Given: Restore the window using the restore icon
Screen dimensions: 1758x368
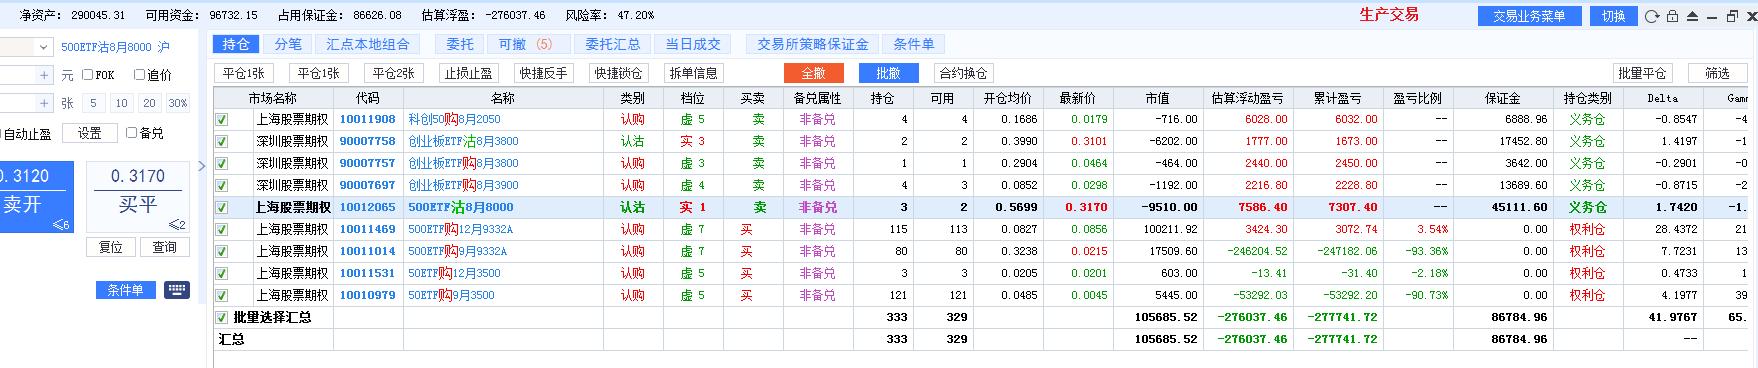Looking at the screenshot, I should (1732, 16).
